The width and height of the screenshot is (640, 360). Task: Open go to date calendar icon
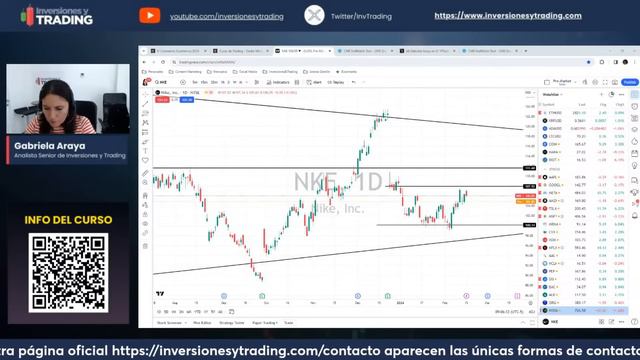[x=231, y=312]
